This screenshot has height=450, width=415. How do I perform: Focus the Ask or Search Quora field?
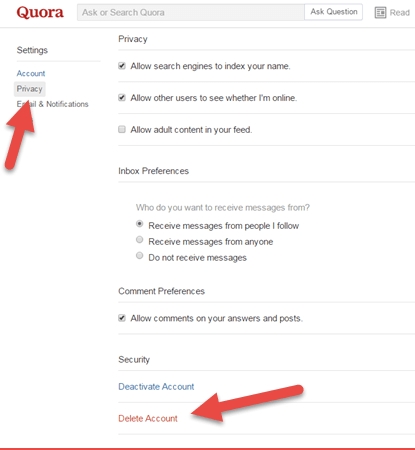pyautogui.click(x=191, y=12)
